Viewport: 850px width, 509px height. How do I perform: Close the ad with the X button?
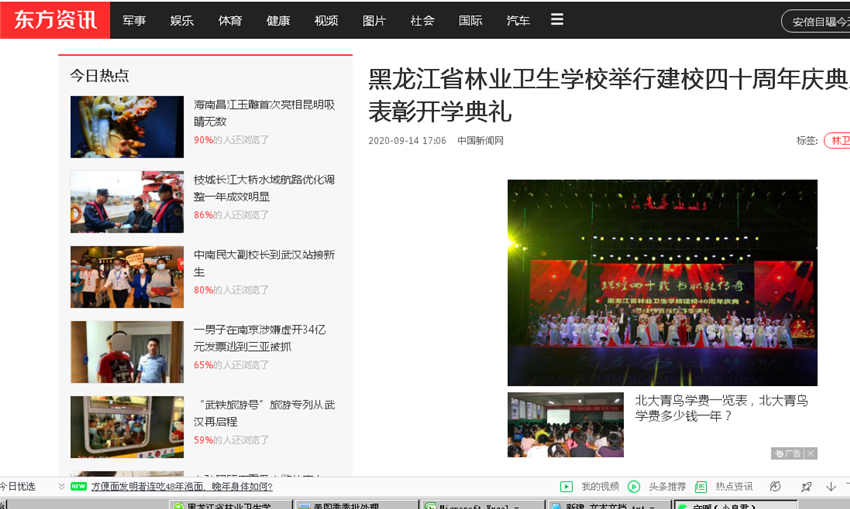[811, 453]
